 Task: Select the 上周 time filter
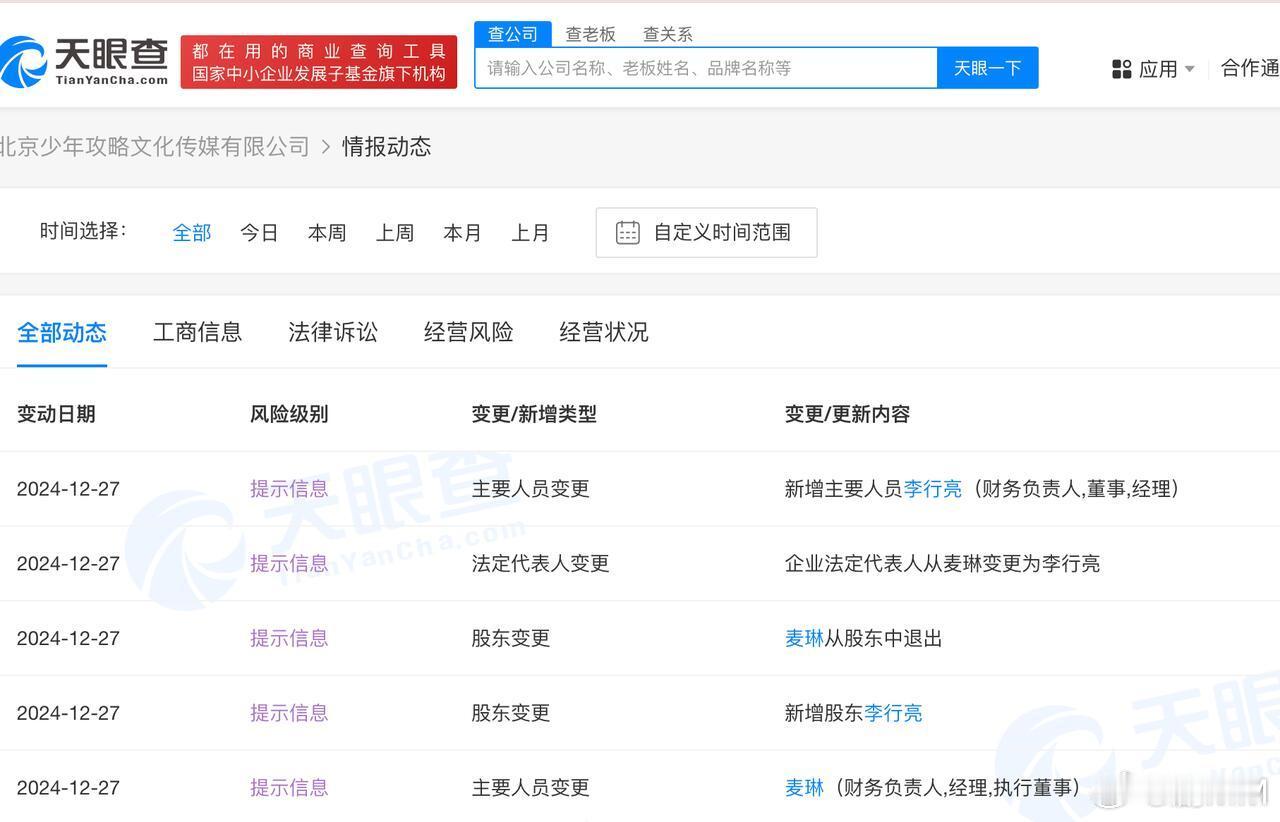pos(395,233)
